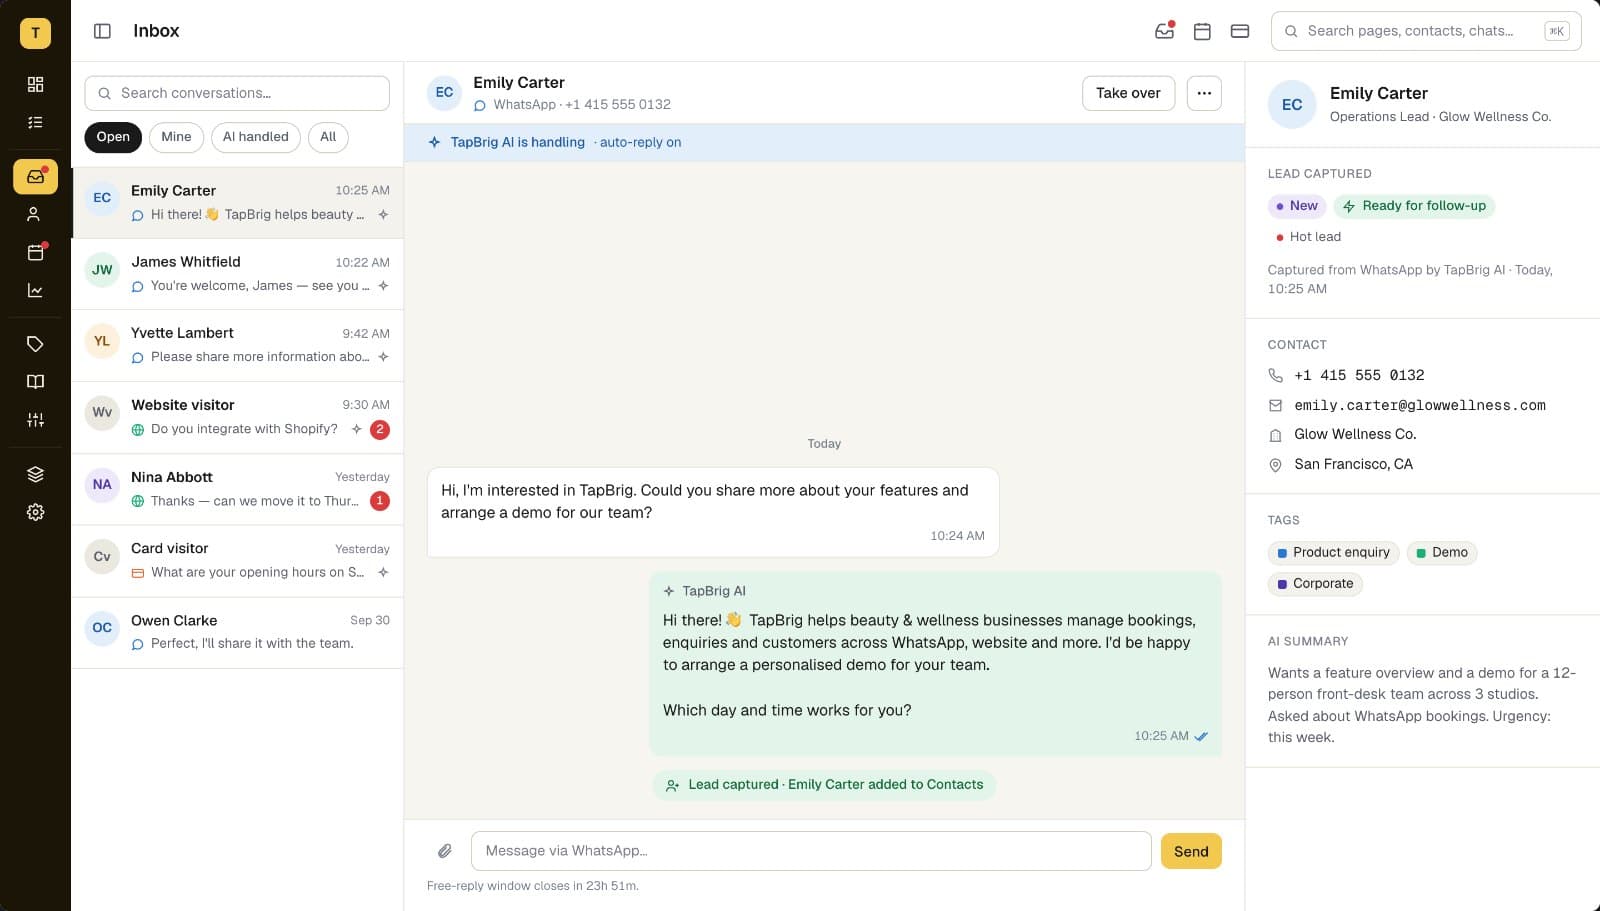The width and height of the screenshot is (1600, 911).
Task: Click the New lead status pill
Action: 1296,206
